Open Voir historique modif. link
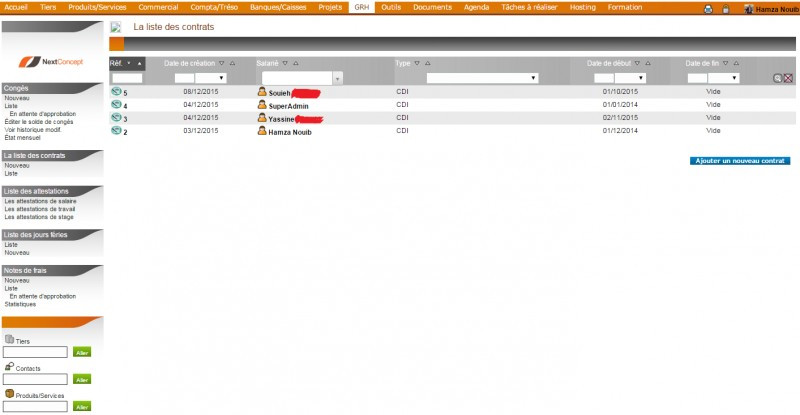This screenshot has height=415, width=800. pyautogui.click(x=33, y=130)
